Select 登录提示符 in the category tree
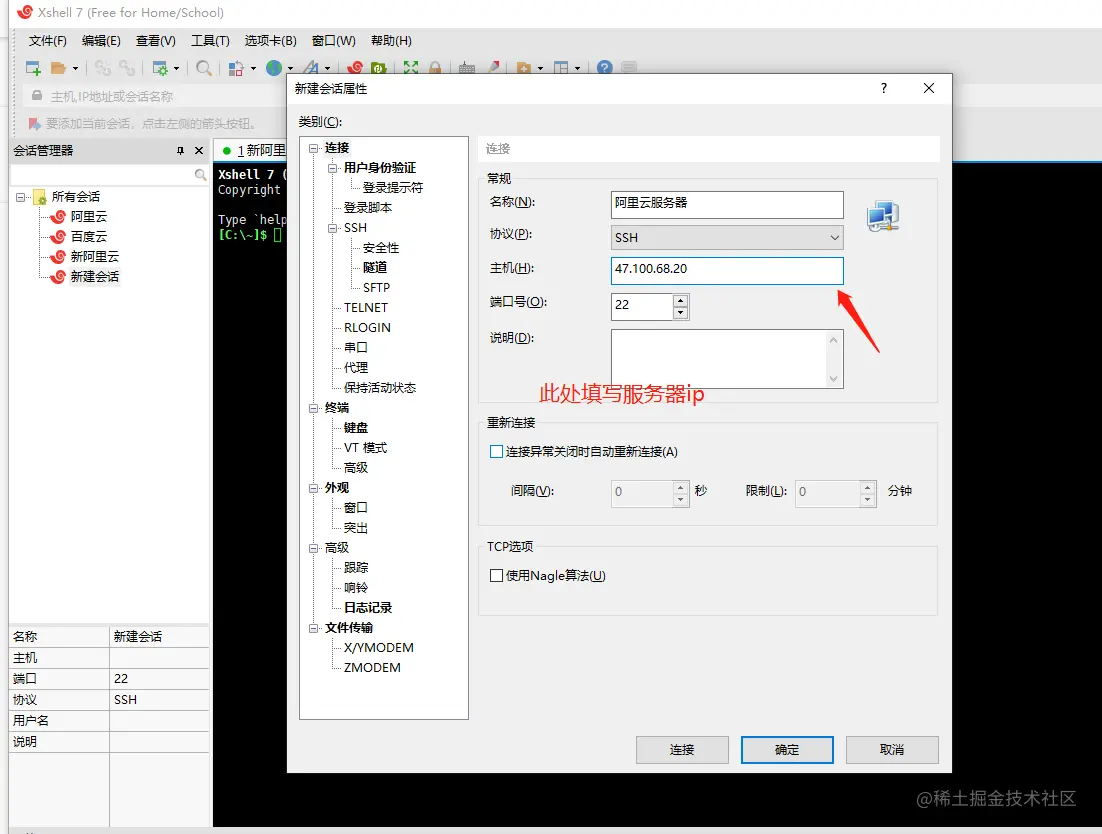The image size is (1102, 834). point(392,188)
